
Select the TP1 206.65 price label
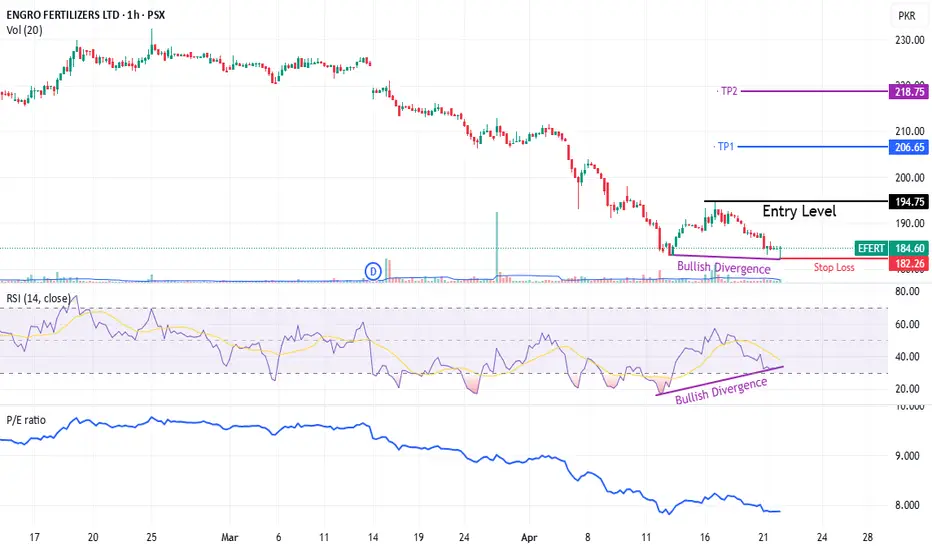[x=909, y=147]
